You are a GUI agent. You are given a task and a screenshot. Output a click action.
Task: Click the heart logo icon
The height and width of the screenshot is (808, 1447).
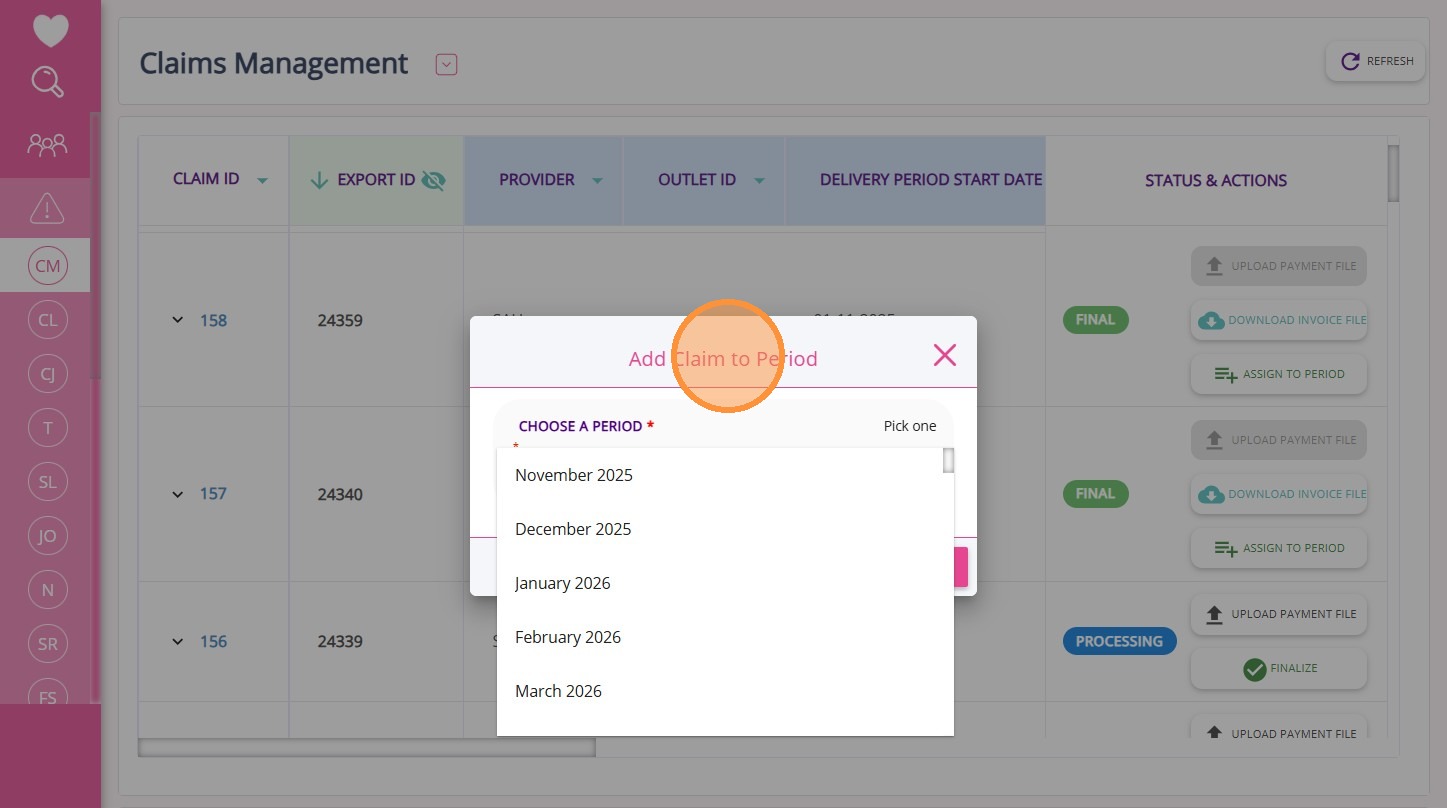[50, 30]
